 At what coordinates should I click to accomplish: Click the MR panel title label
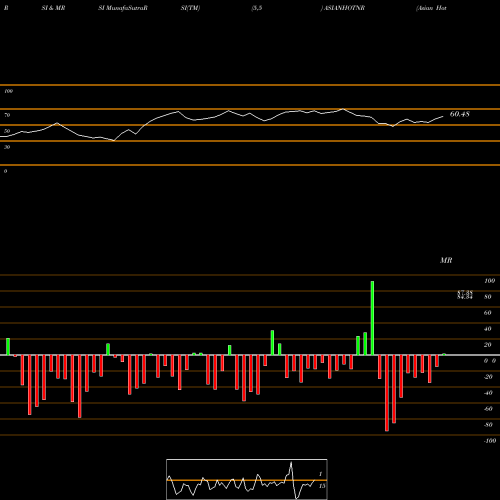pos(446,260)
